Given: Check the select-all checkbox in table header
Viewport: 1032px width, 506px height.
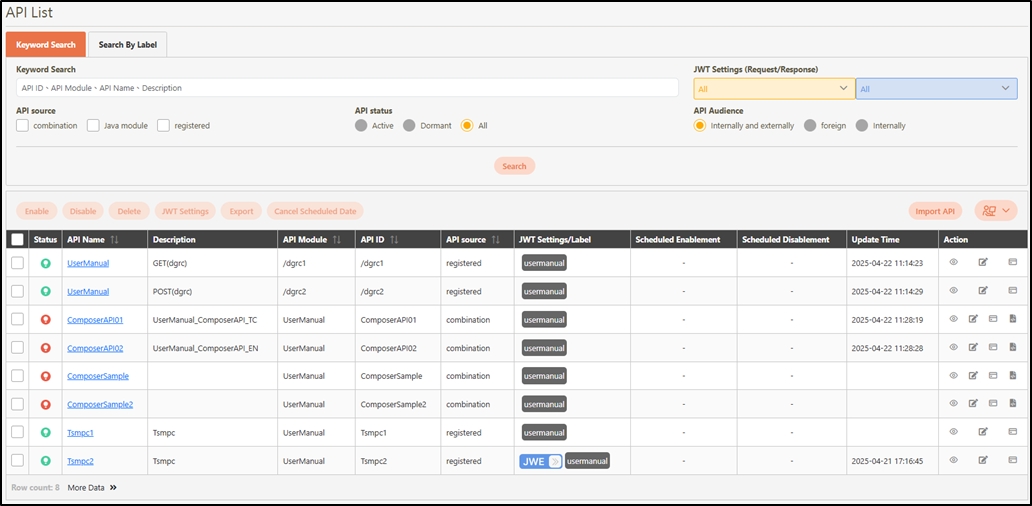Looking at the screenshot, I should pos(17,240).
